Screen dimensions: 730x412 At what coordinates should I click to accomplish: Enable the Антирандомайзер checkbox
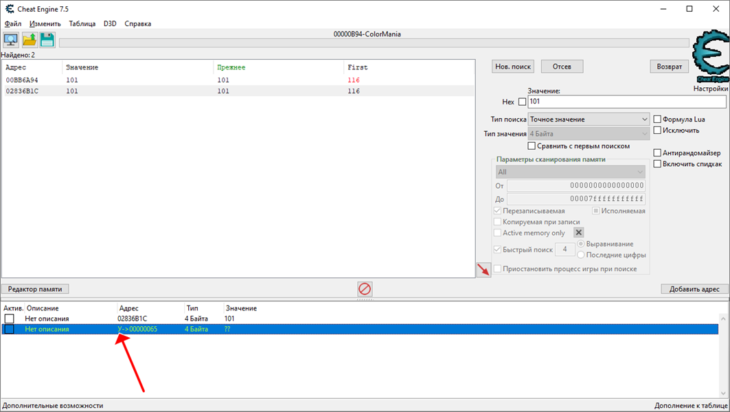click(x=657, y=153)
